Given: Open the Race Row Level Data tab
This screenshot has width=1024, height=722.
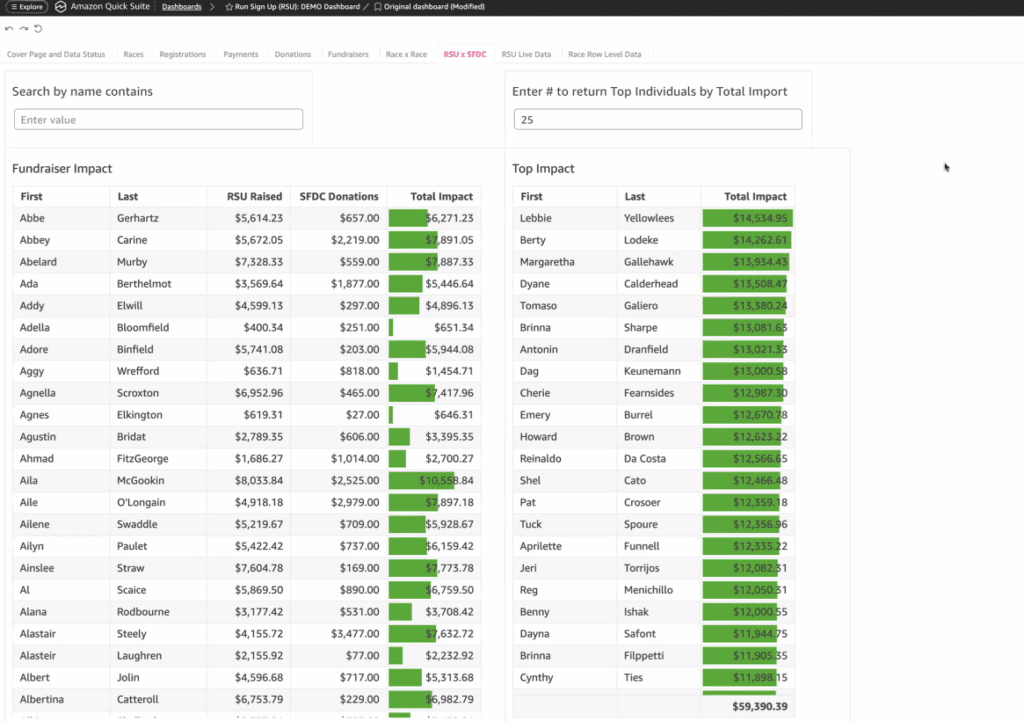Looking at the screenshot, I should click(x=604, y=54).
